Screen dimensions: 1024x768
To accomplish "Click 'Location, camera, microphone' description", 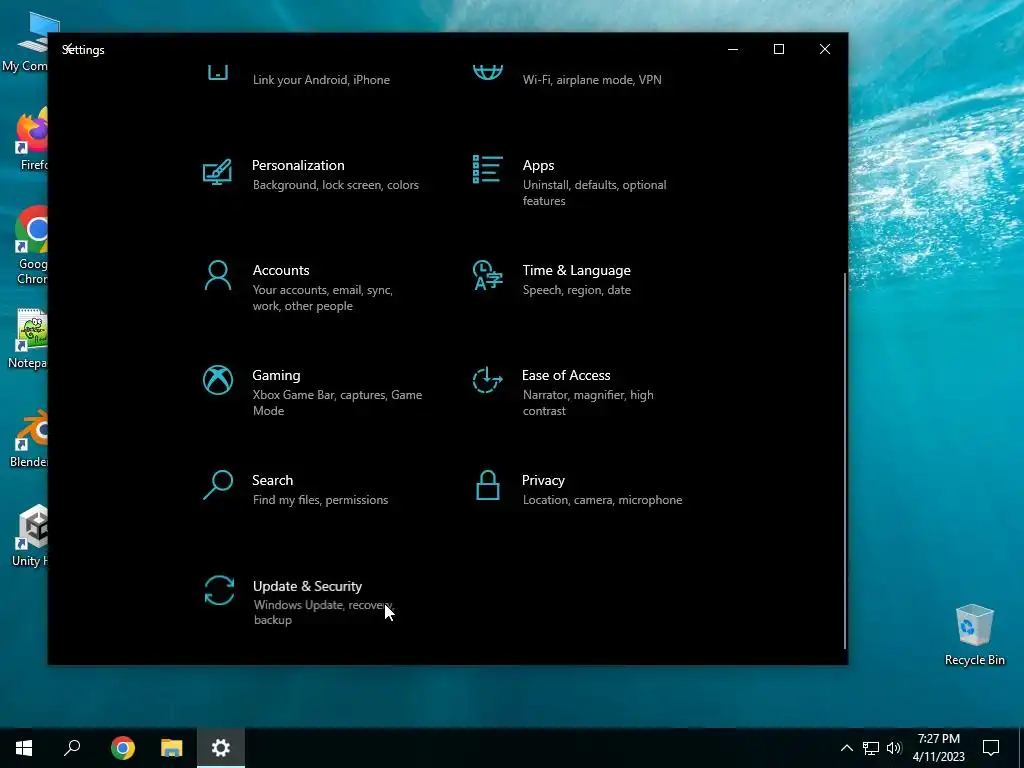I will [x=603, y=500].
